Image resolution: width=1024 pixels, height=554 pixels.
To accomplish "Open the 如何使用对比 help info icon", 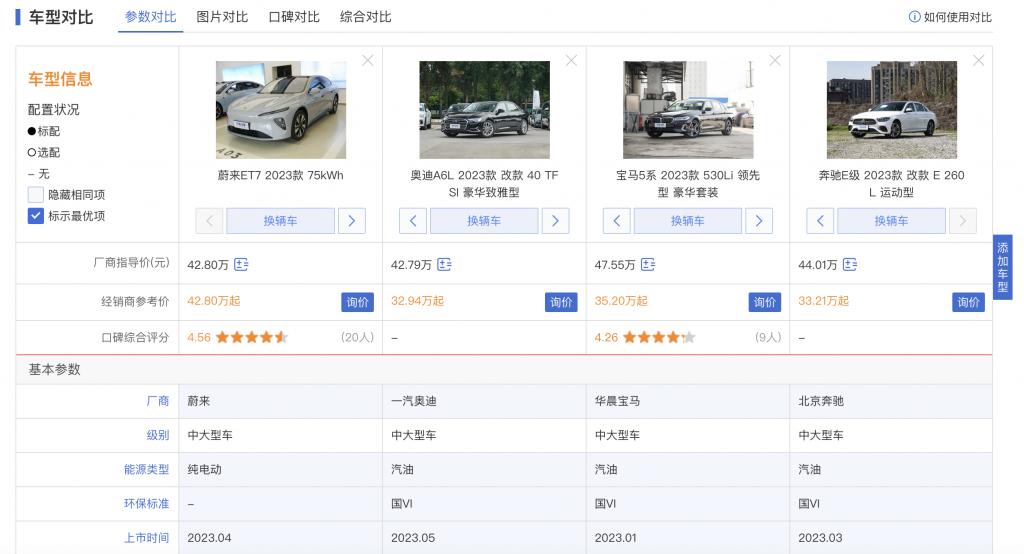I will [914, 17].
